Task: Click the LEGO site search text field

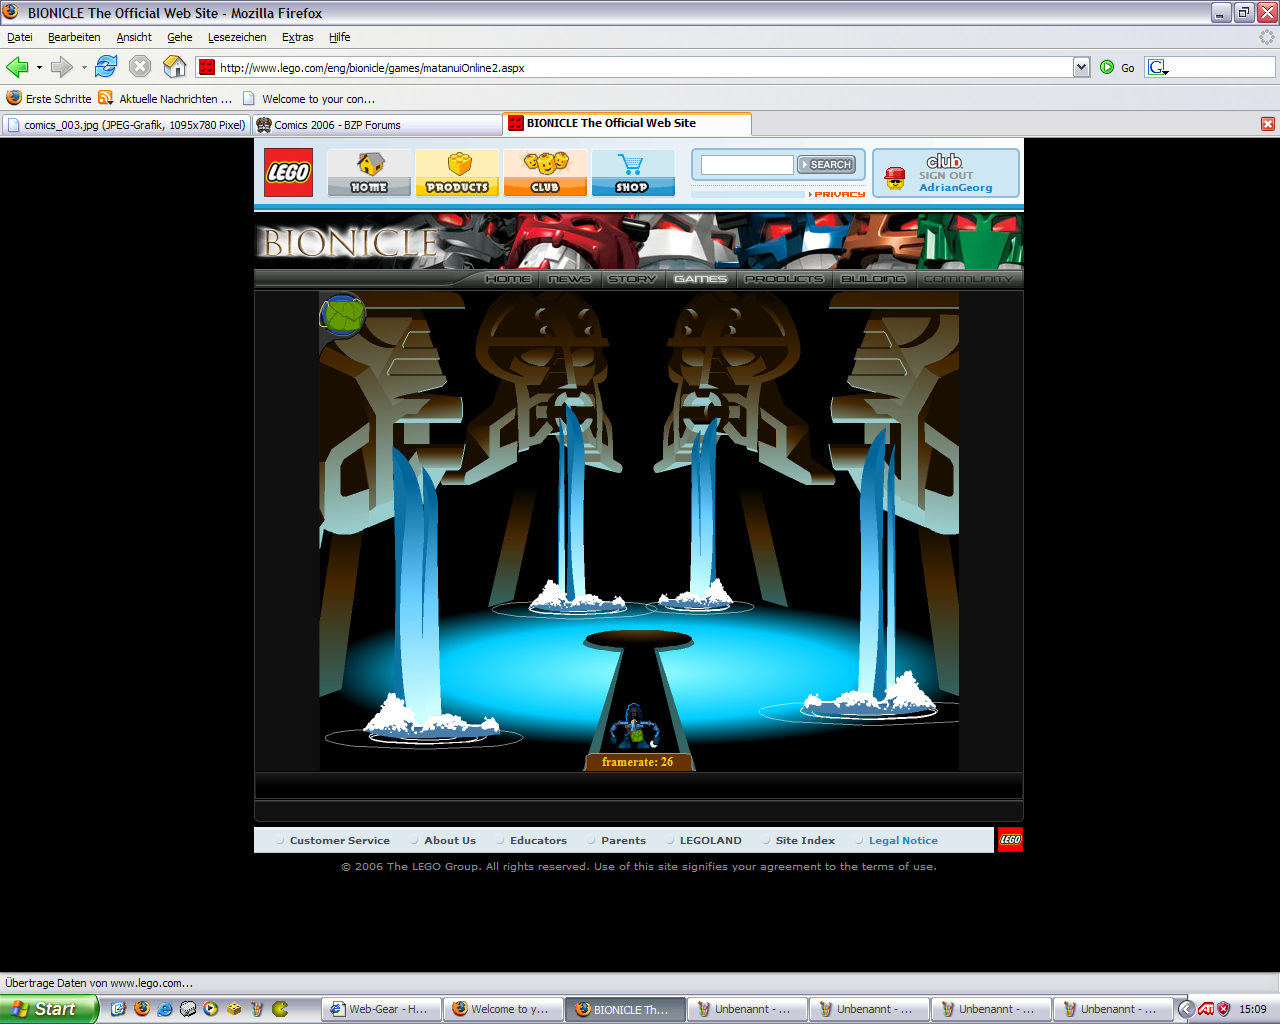Action: (x=747, y=165)
